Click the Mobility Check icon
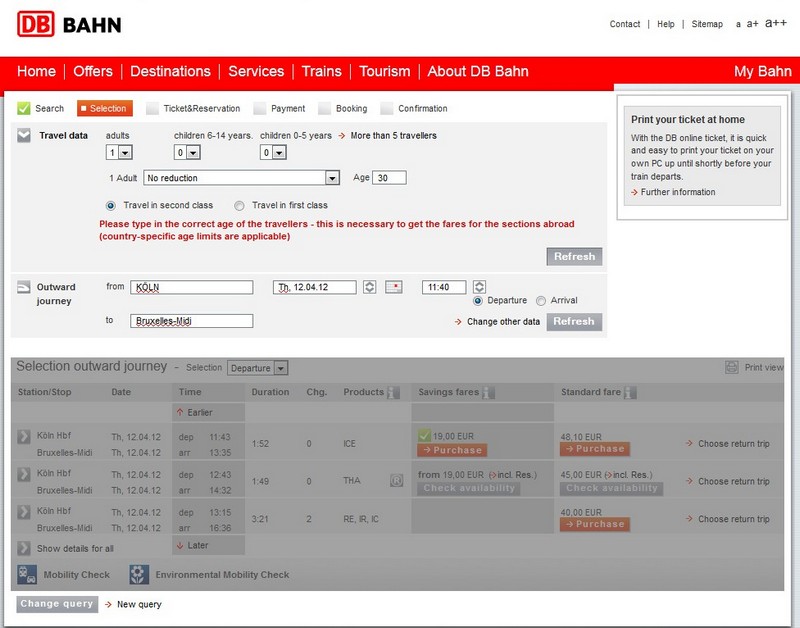Image resolution: width=800 pixels, height=628 pixels. (x=27, y=574)
